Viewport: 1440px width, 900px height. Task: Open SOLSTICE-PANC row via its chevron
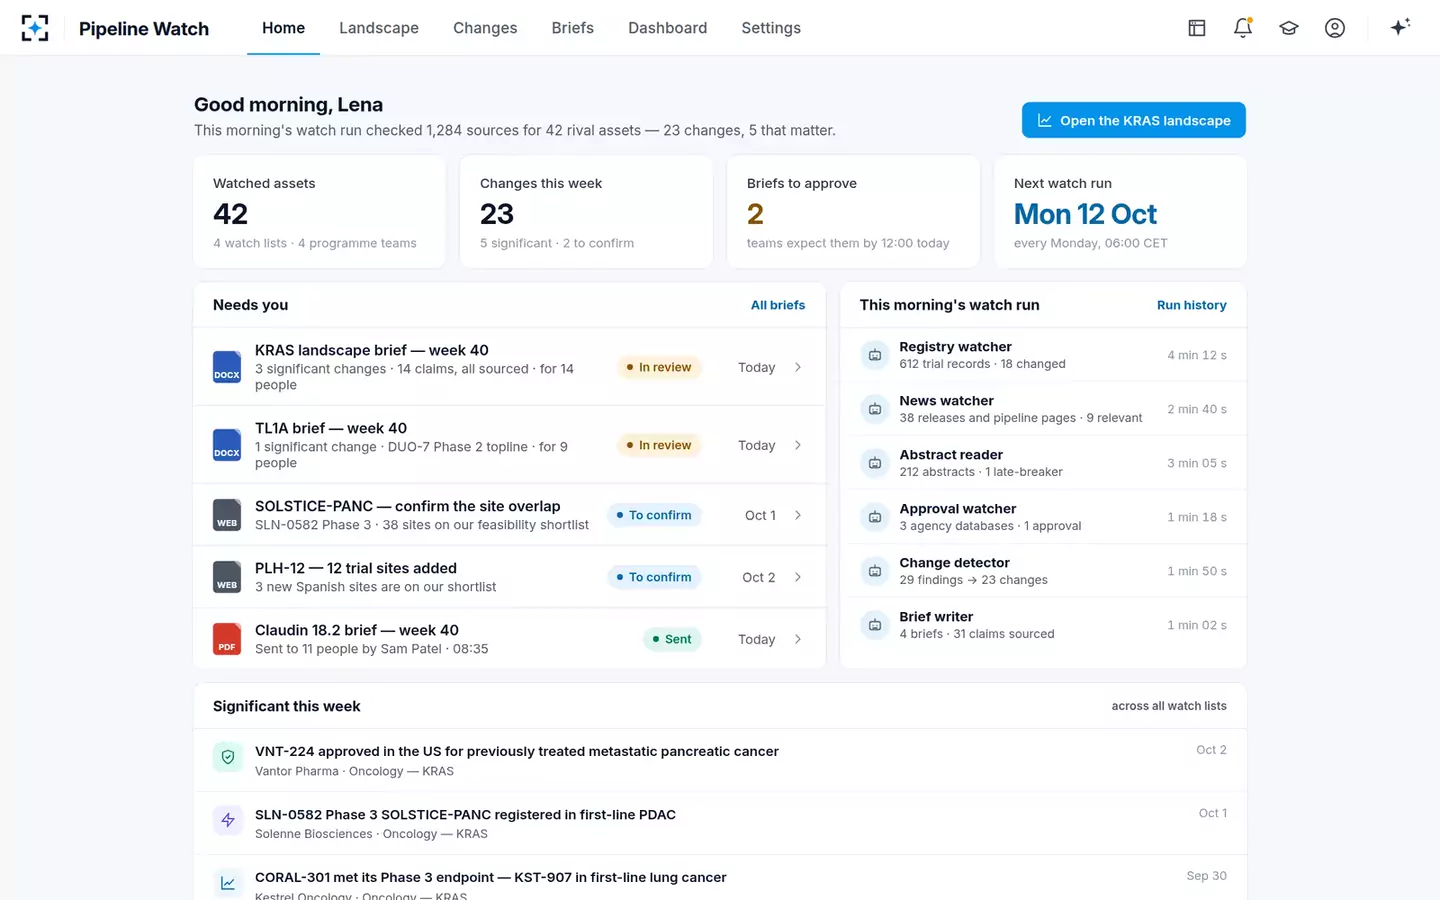click(798, 515)
